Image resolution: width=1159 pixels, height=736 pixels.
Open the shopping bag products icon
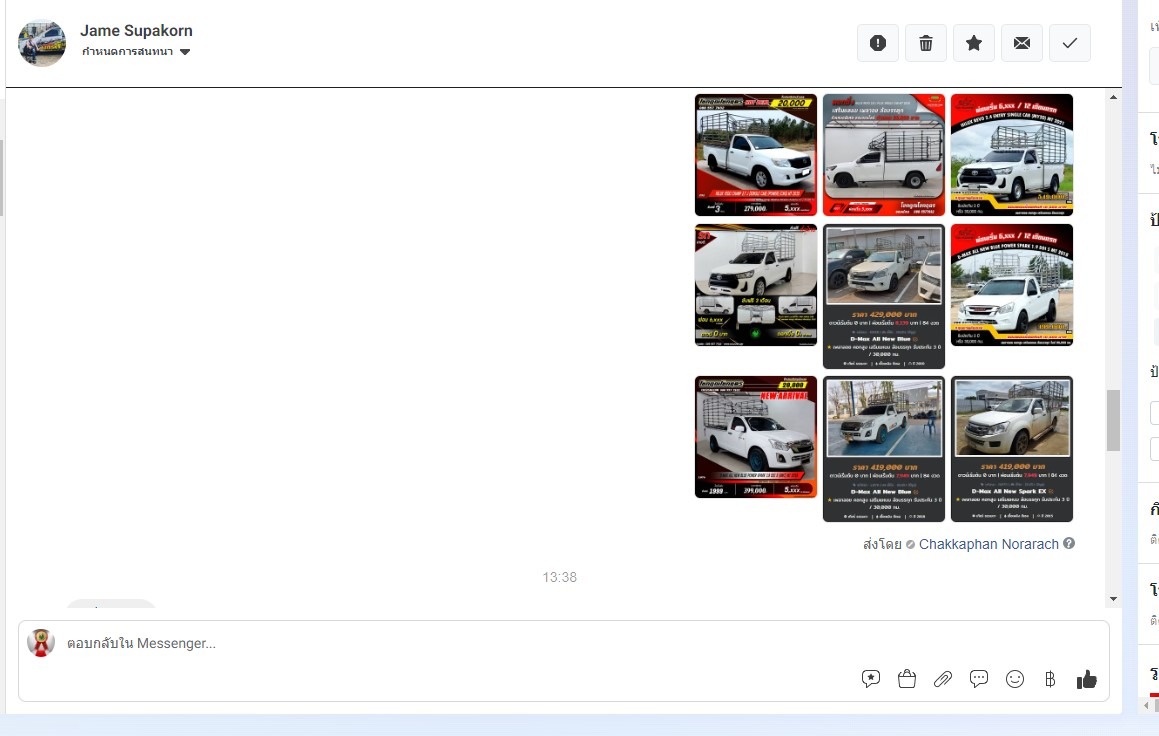907,678
